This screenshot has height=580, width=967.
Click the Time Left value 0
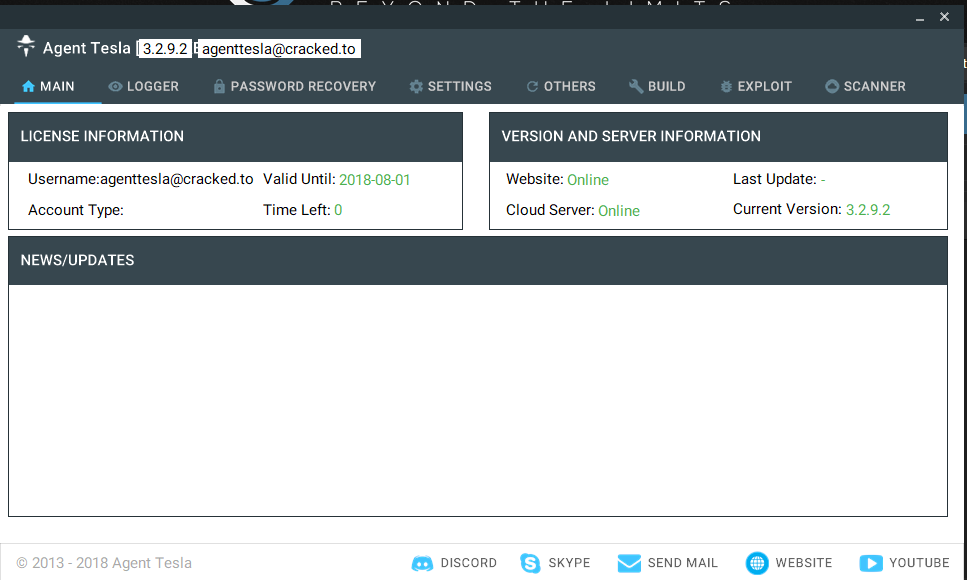(338, 210)
